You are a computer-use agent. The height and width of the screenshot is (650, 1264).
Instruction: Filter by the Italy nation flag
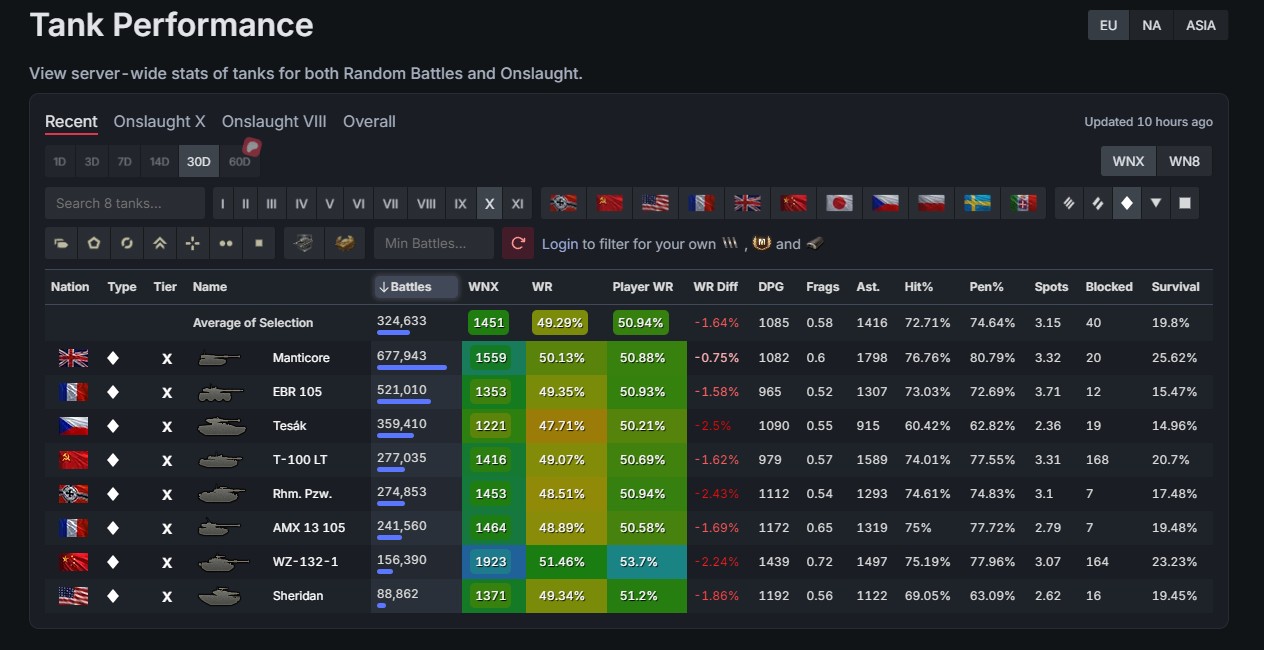coord(1023,203)
